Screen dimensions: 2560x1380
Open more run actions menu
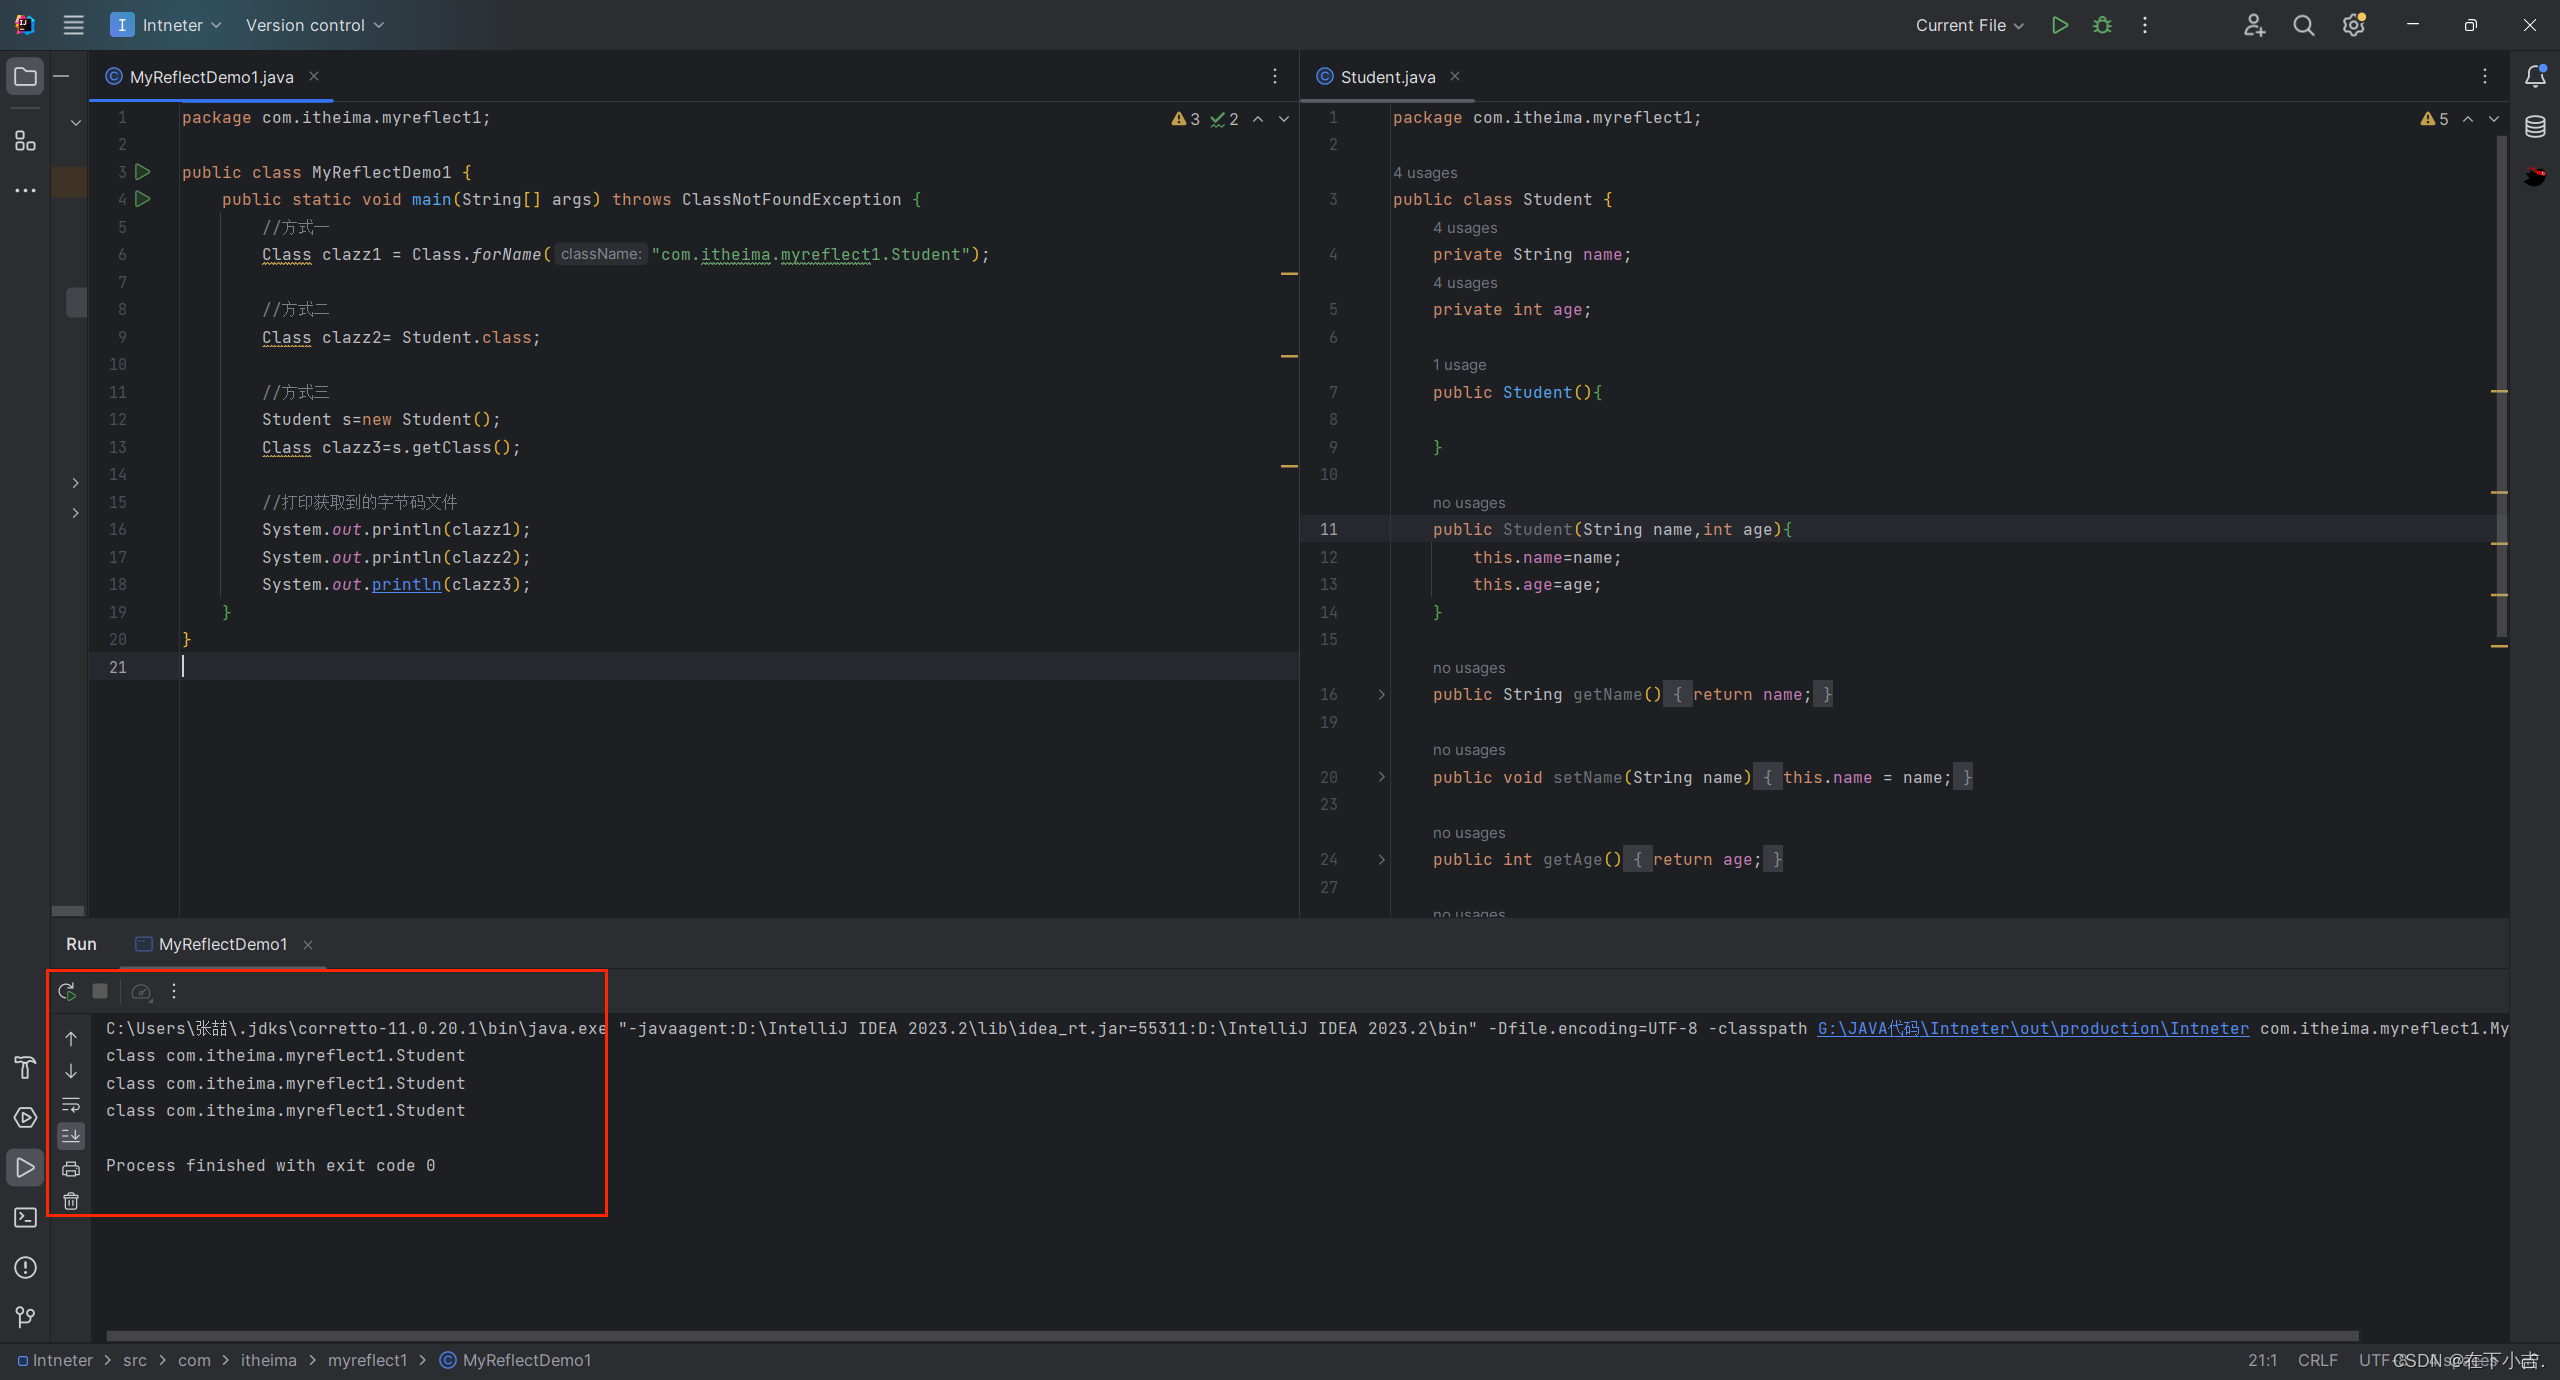[2145, 25]
